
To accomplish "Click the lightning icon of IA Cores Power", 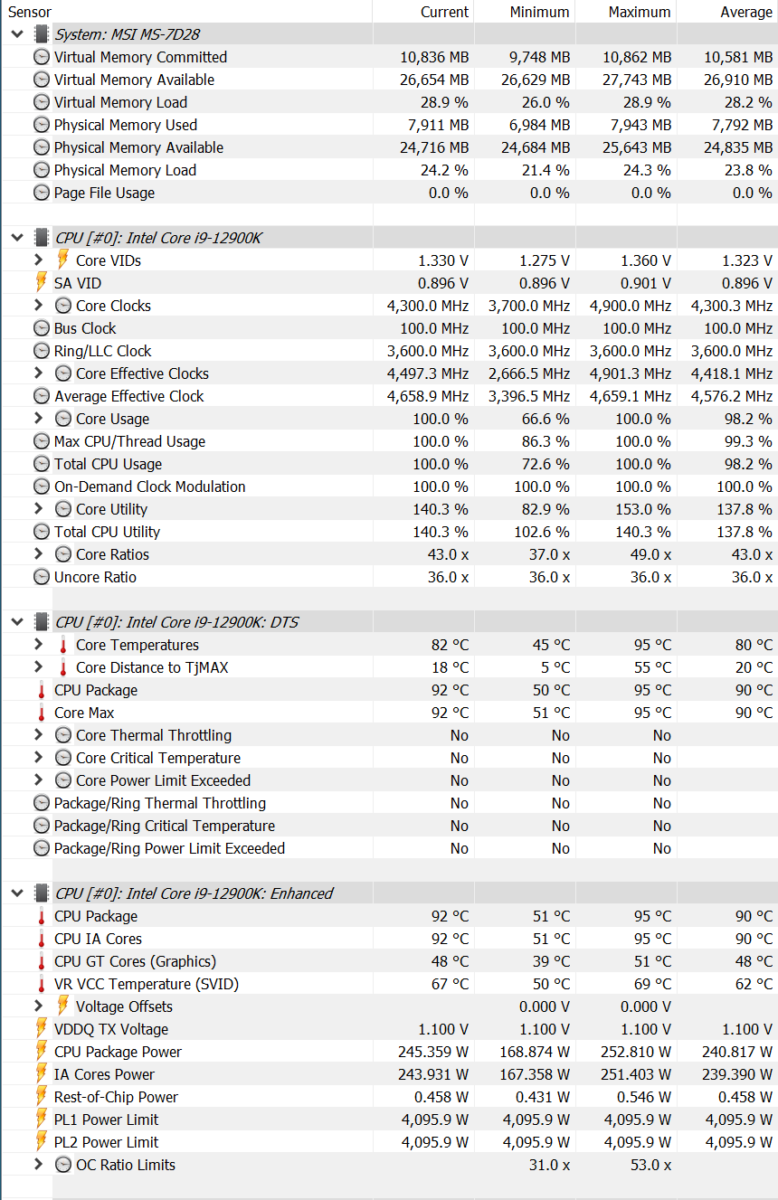I will [41, 1074].
